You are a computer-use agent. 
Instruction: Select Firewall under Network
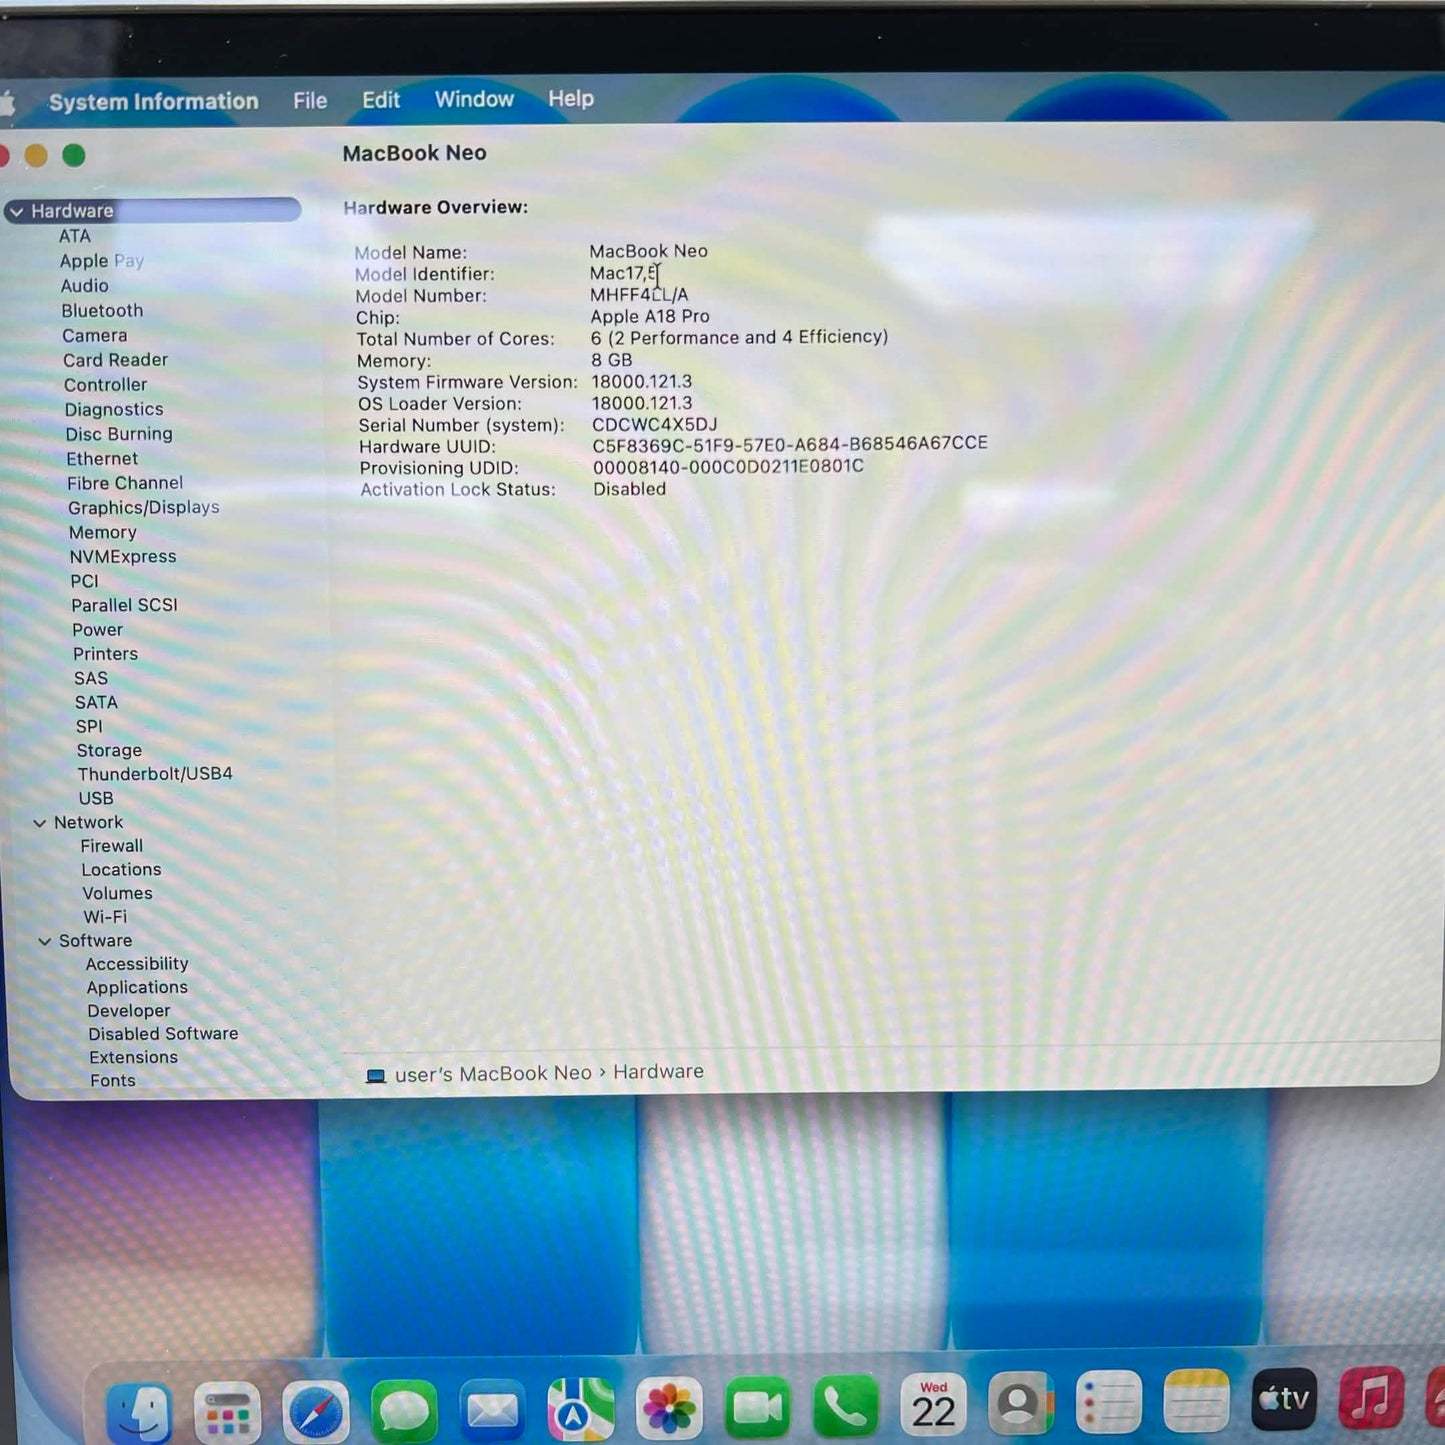click(x=112, y=846)
